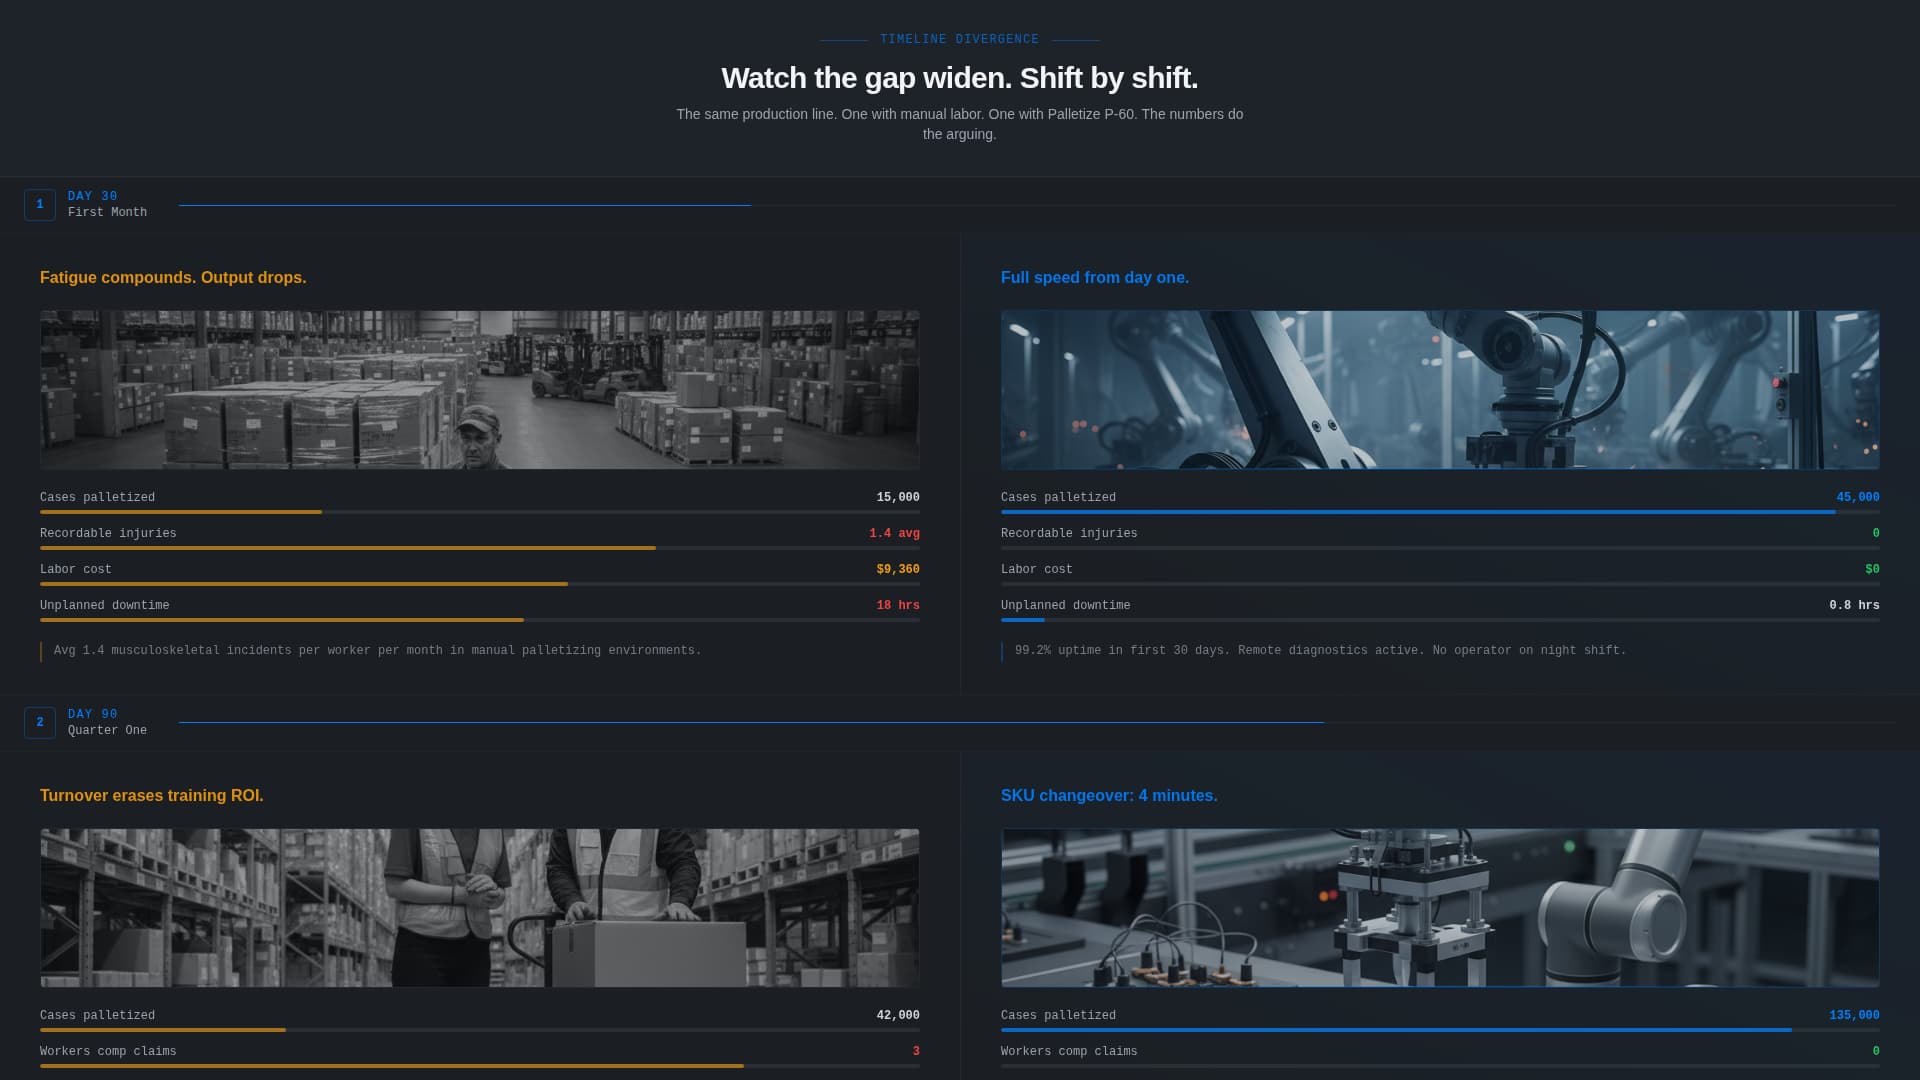Click the red "18 hrs" downtime value
Viewport: 1920px width, 1080px height.
point(897,605)
